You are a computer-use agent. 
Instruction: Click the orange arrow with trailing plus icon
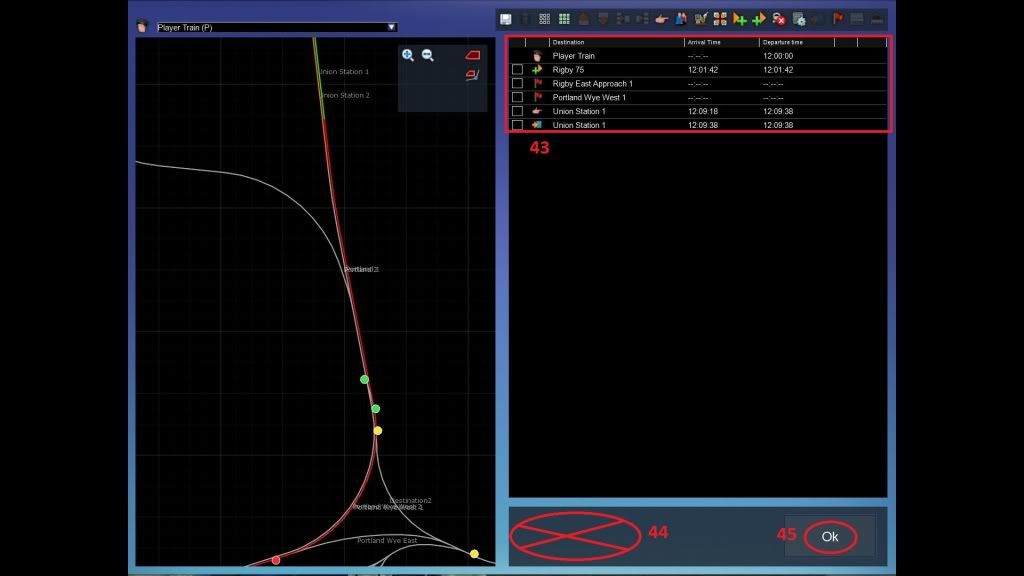pyautogui.click(x=739, y=19)
